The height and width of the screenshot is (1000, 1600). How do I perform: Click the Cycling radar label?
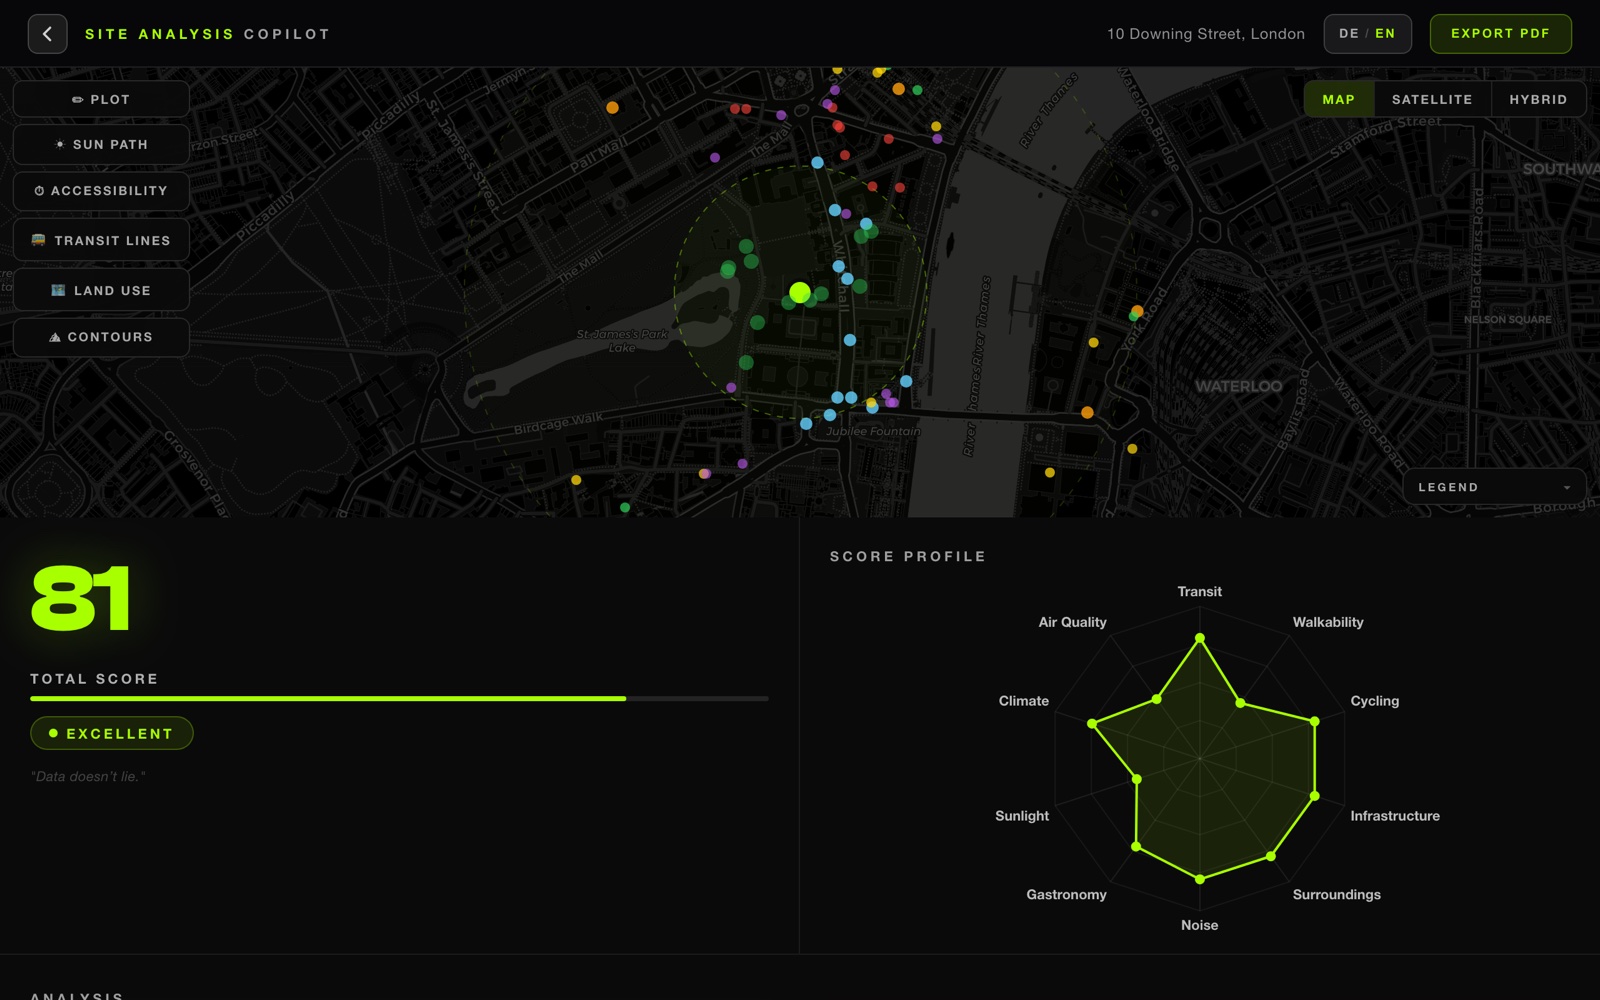[x=1375, y=701]
